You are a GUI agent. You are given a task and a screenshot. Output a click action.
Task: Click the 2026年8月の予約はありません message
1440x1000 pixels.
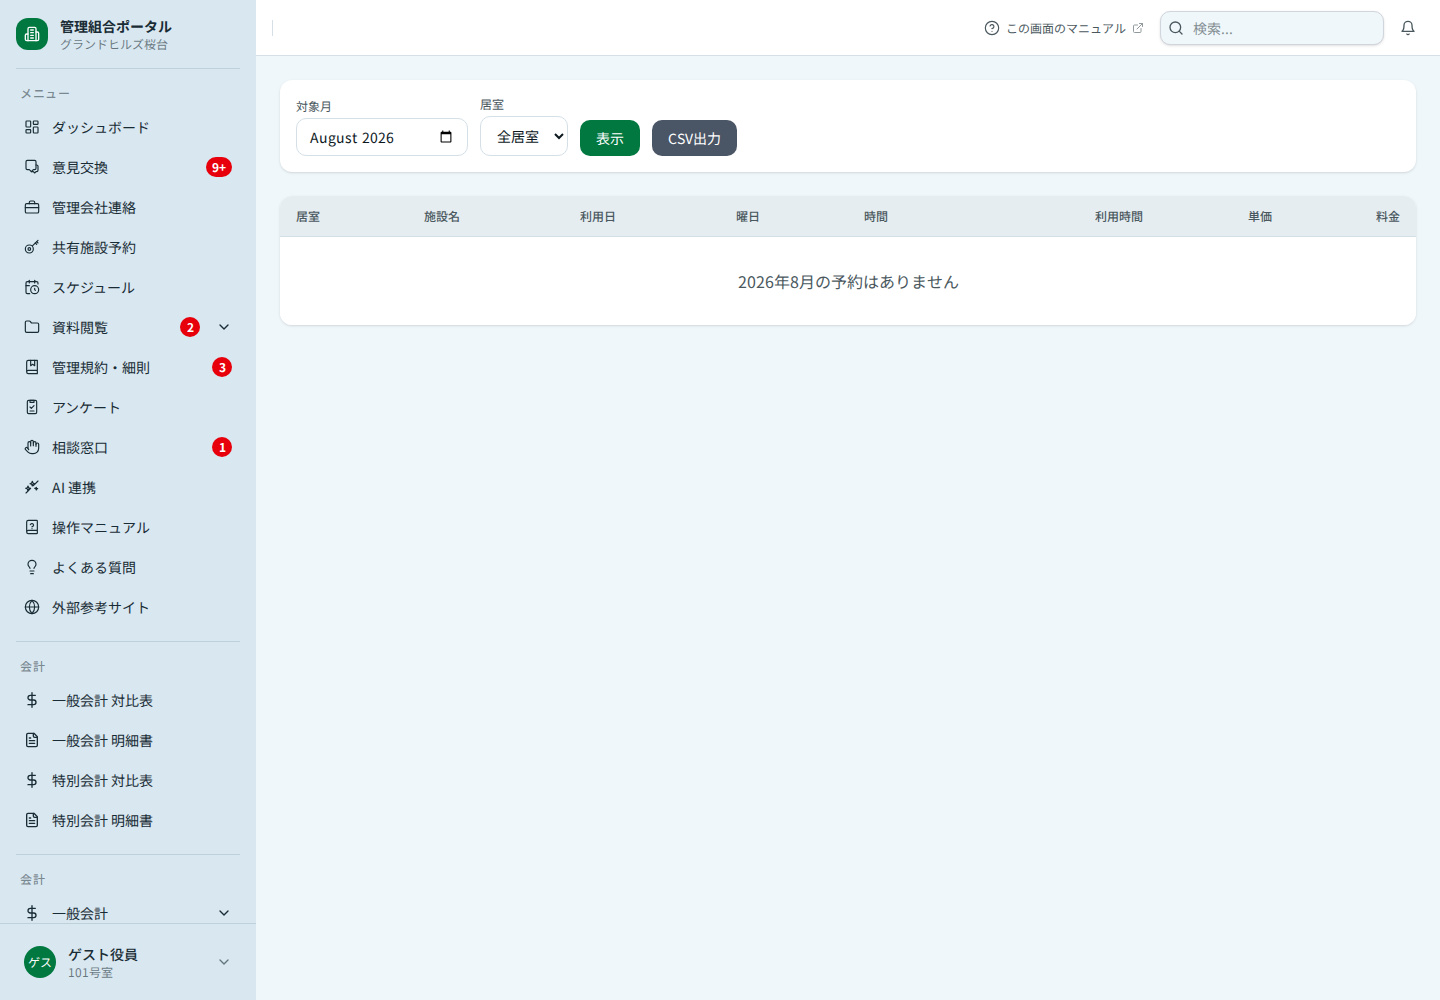click(848, 282)
